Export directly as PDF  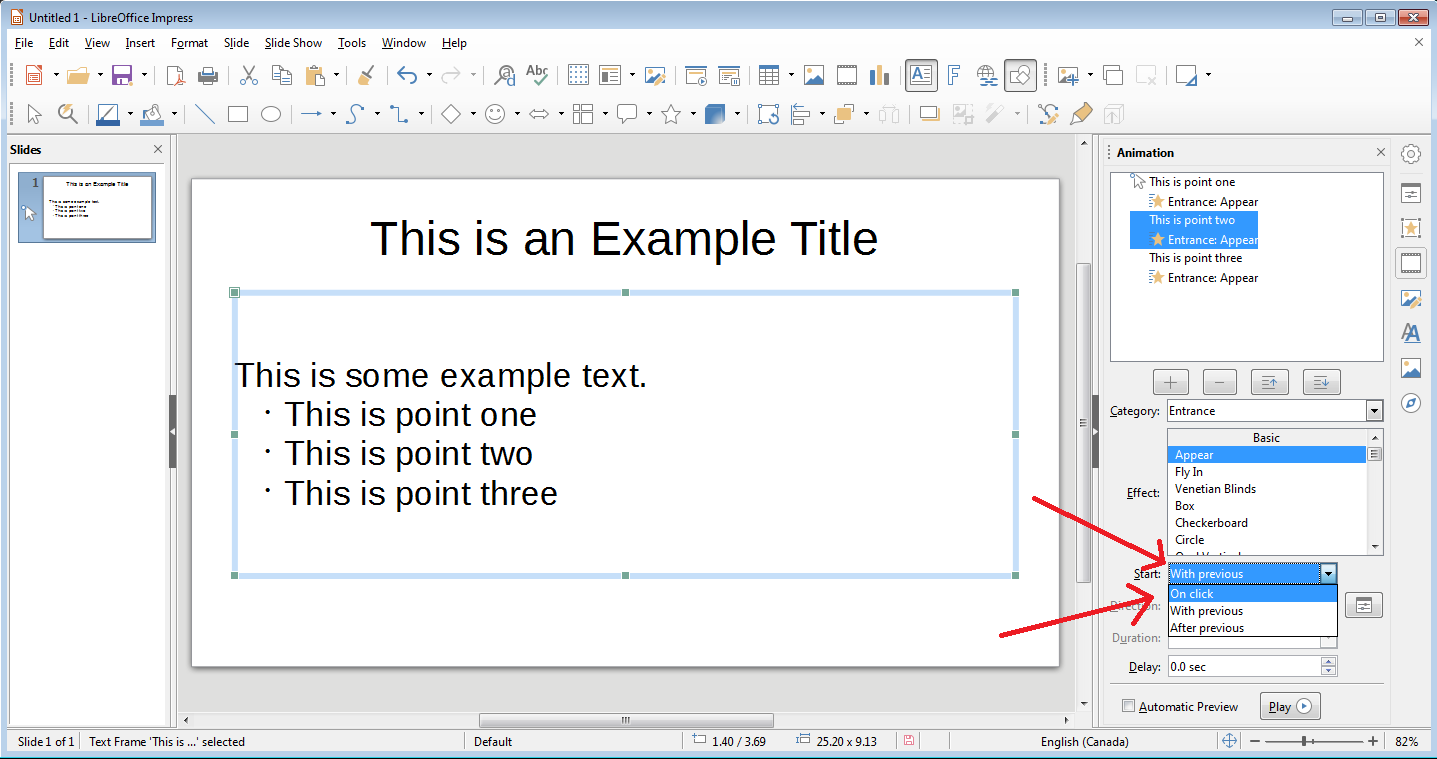tap(175, 75)
